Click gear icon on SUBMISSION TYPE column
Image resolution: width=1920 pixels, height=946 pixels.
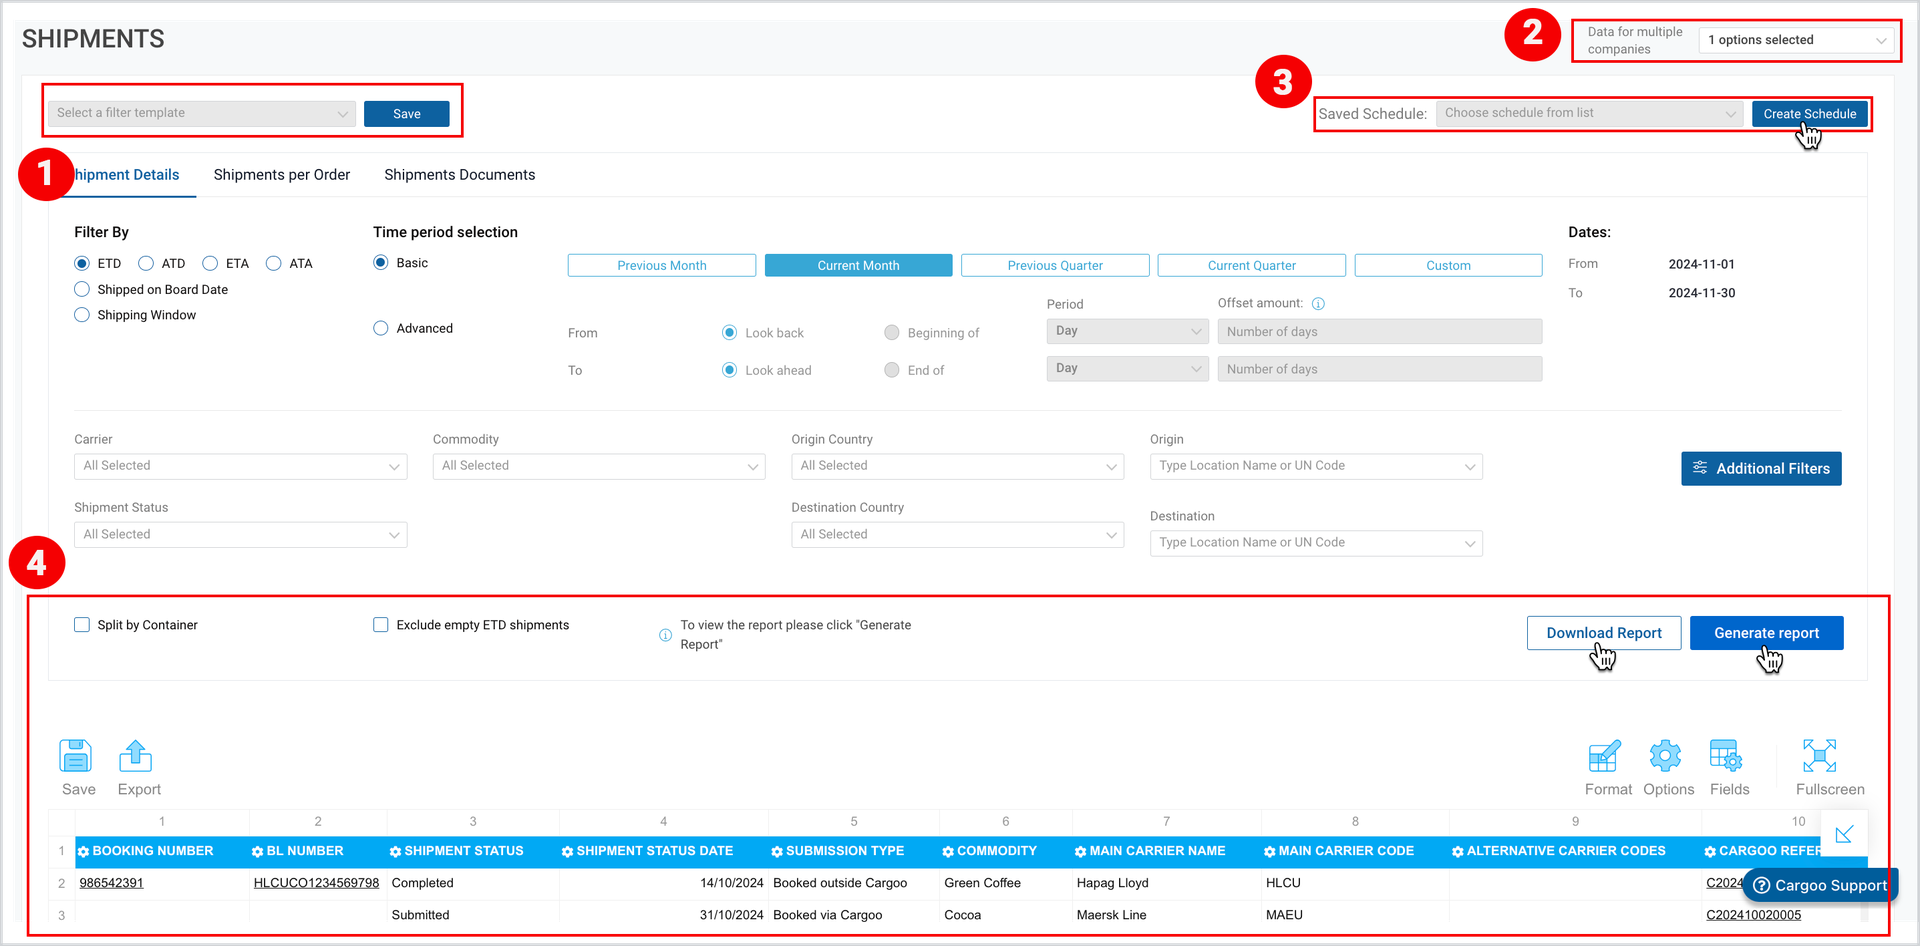click(x=777, y=852)
